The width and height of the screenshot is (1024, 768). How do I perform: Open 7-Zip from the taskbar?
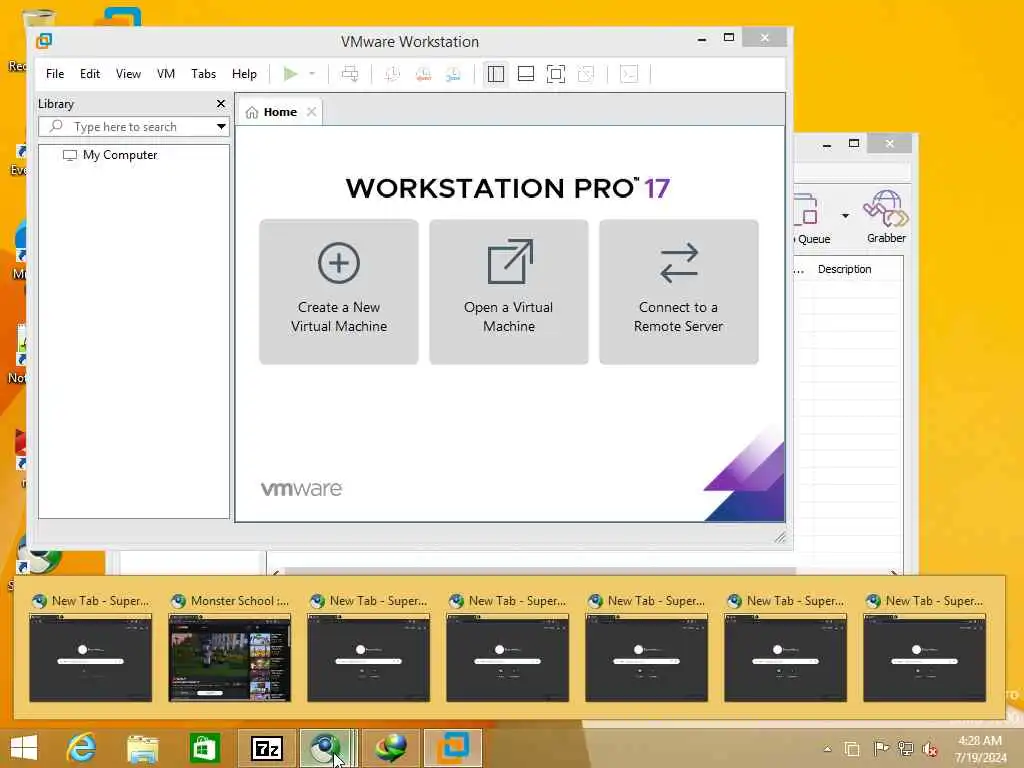pyautogui.click(x=266, y=748)
